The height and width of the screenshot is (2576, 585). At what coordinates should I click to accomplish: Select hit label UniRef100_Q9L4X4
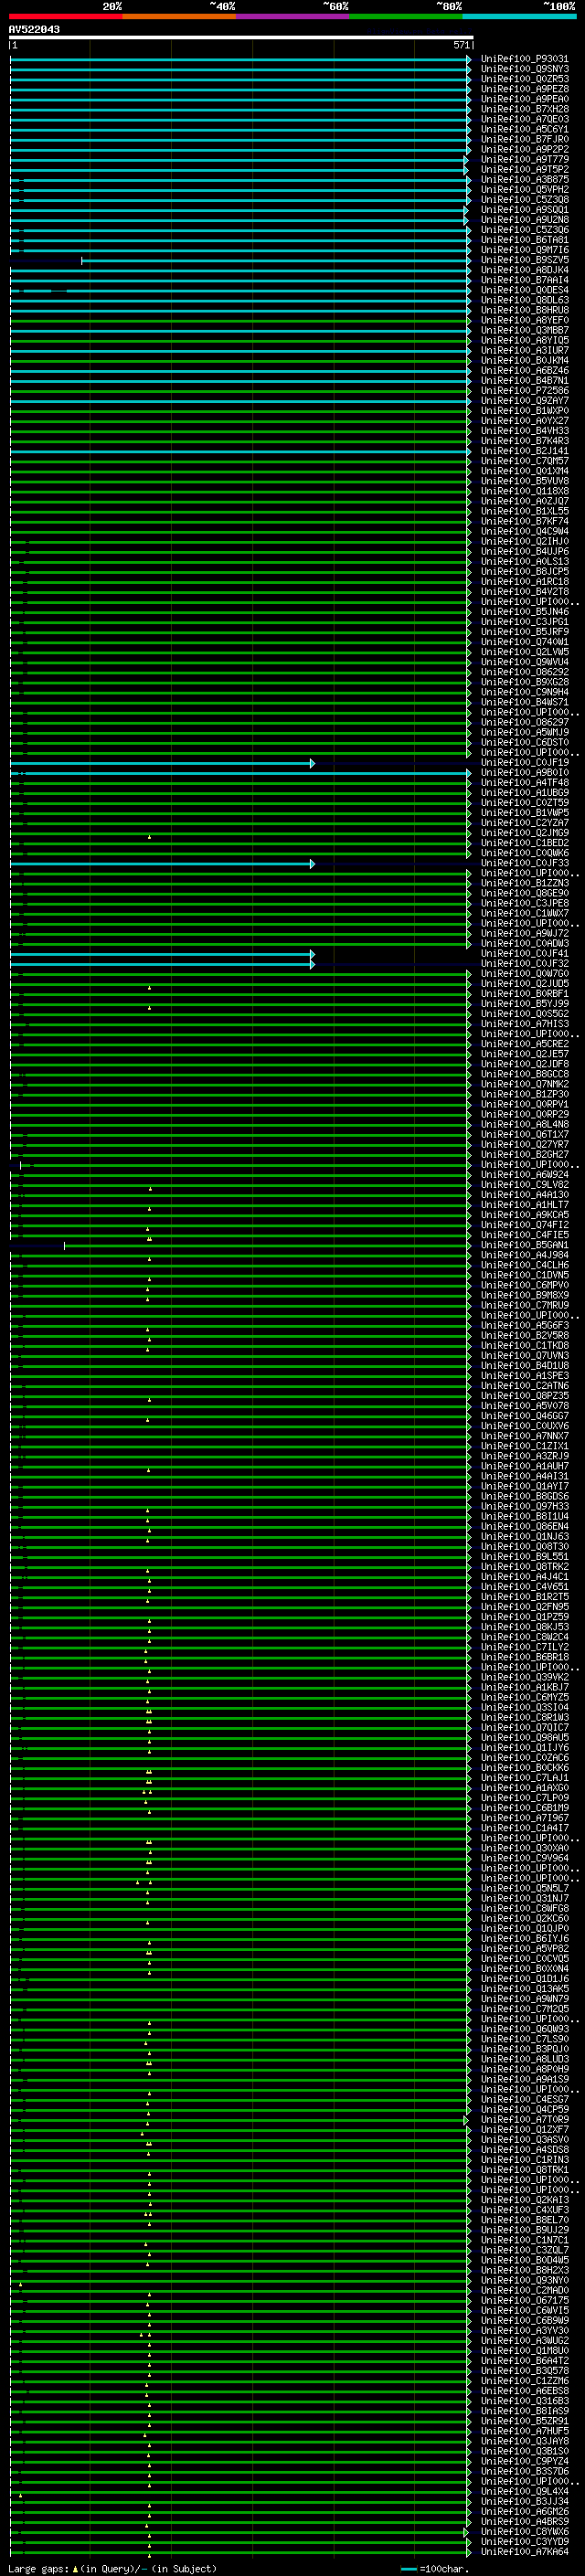[525, 2491]
